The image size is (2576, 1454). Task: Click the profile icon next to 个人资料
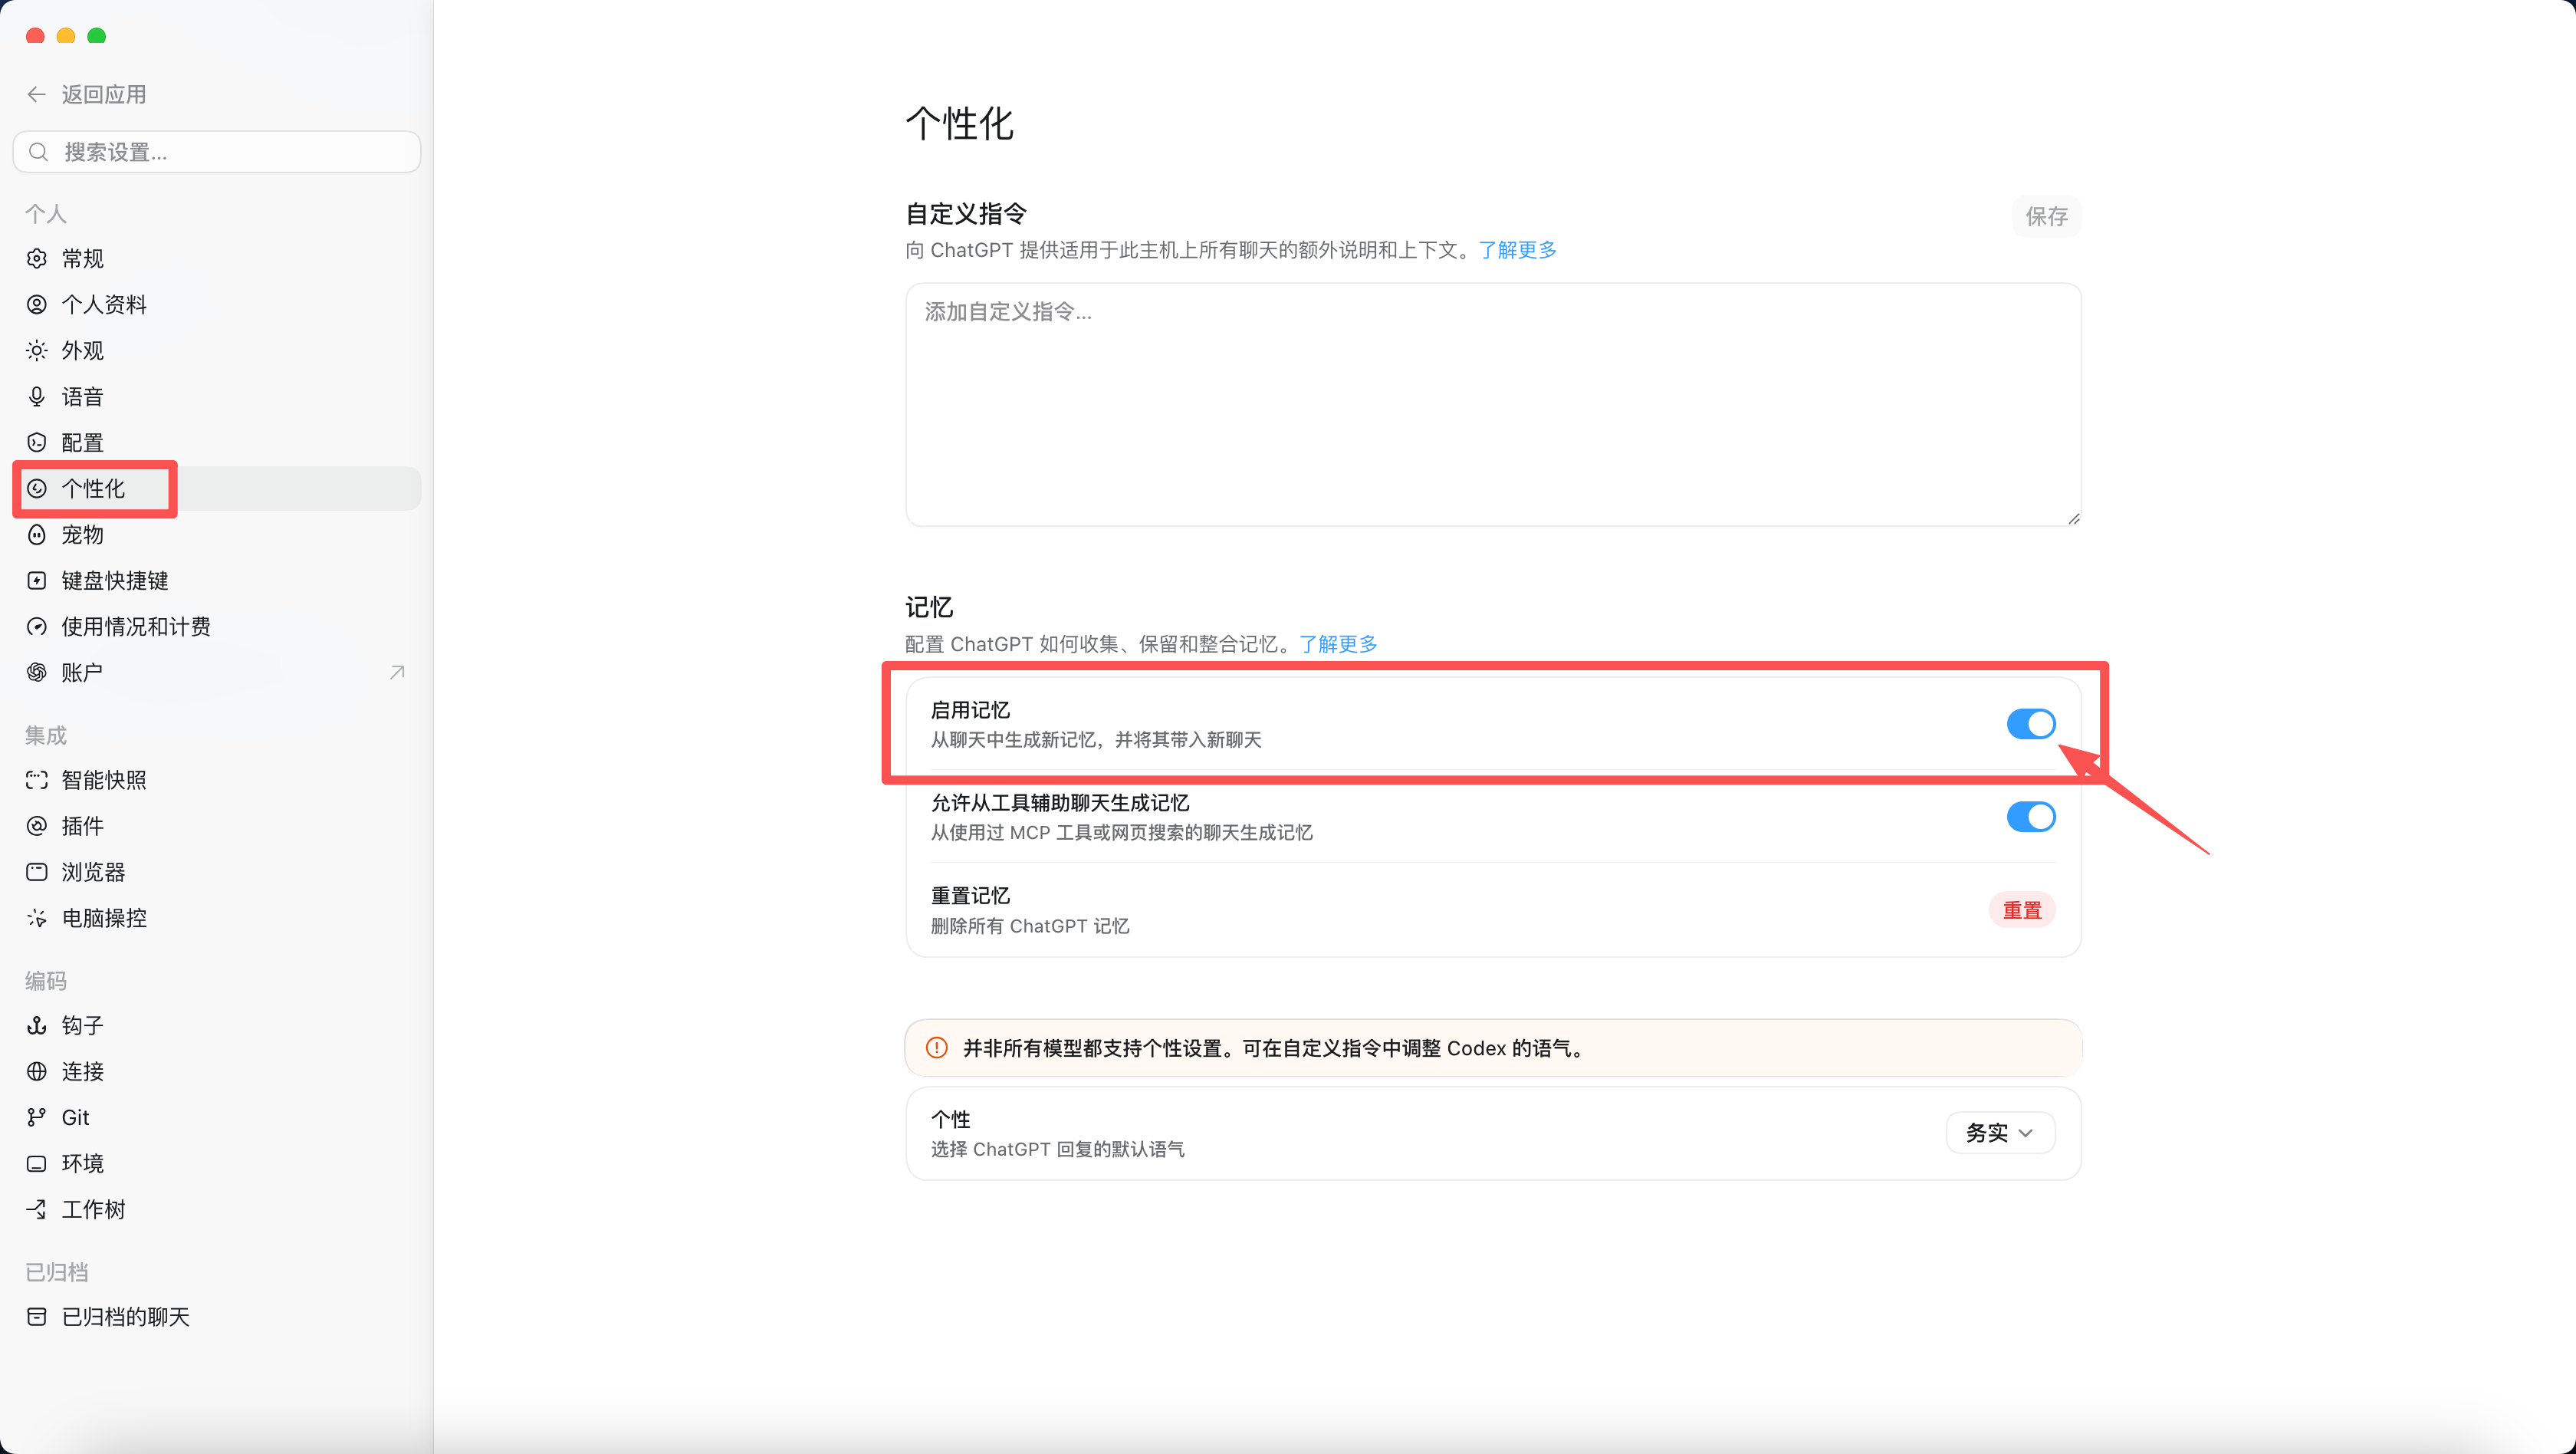37,304
